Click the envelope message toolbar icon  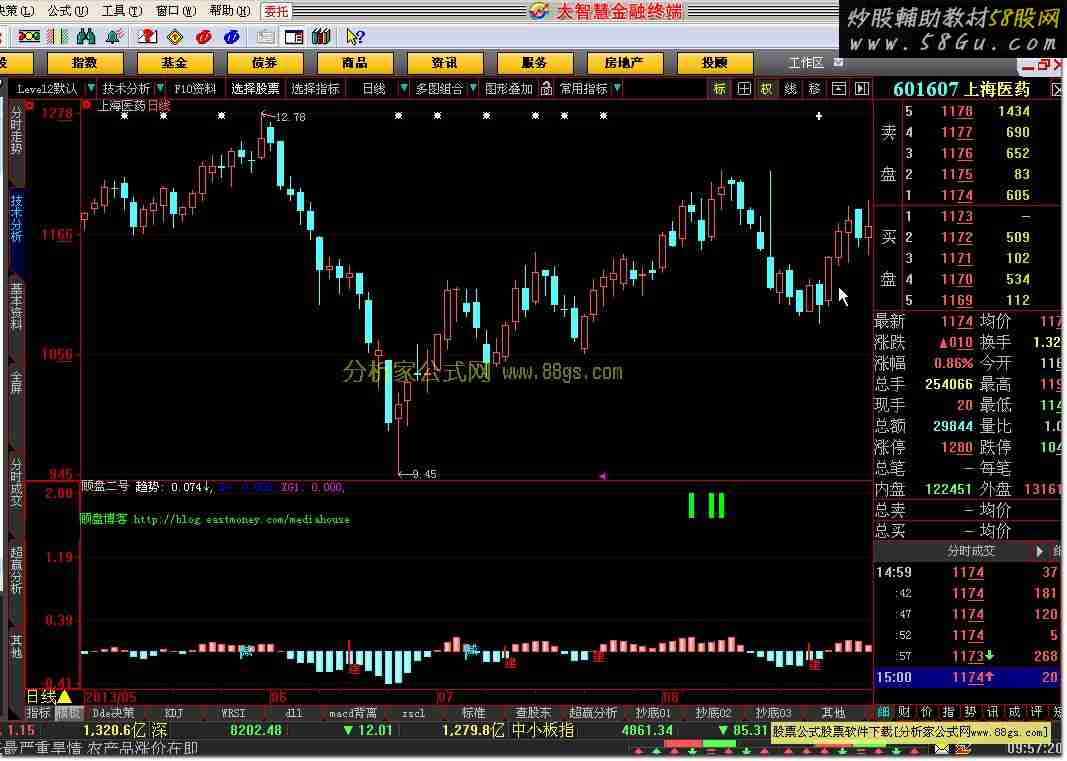[x=147, y=37]
